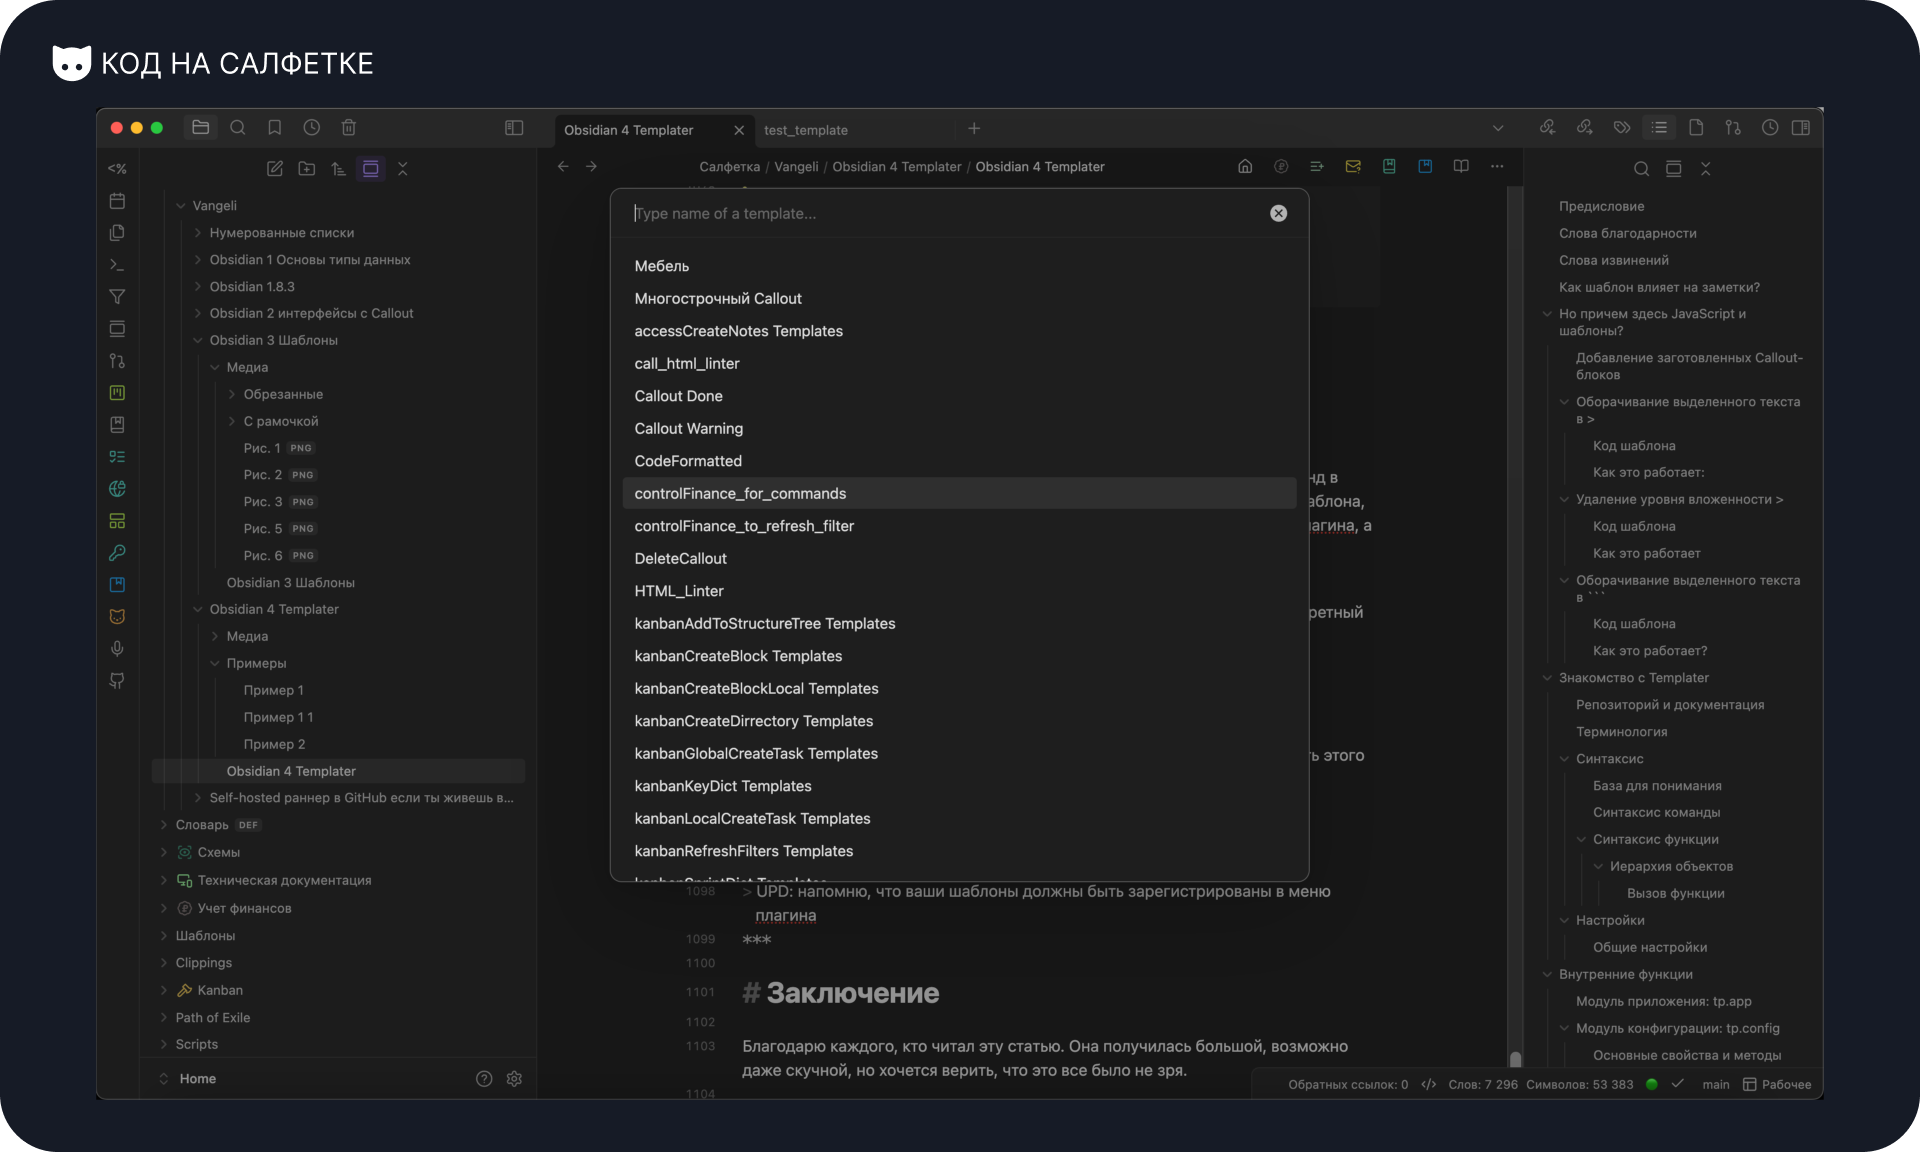Screen dimensions: 1920x1152
Task: Choose kanbanKeyDict Templates entry
Action: pos(959,786)
